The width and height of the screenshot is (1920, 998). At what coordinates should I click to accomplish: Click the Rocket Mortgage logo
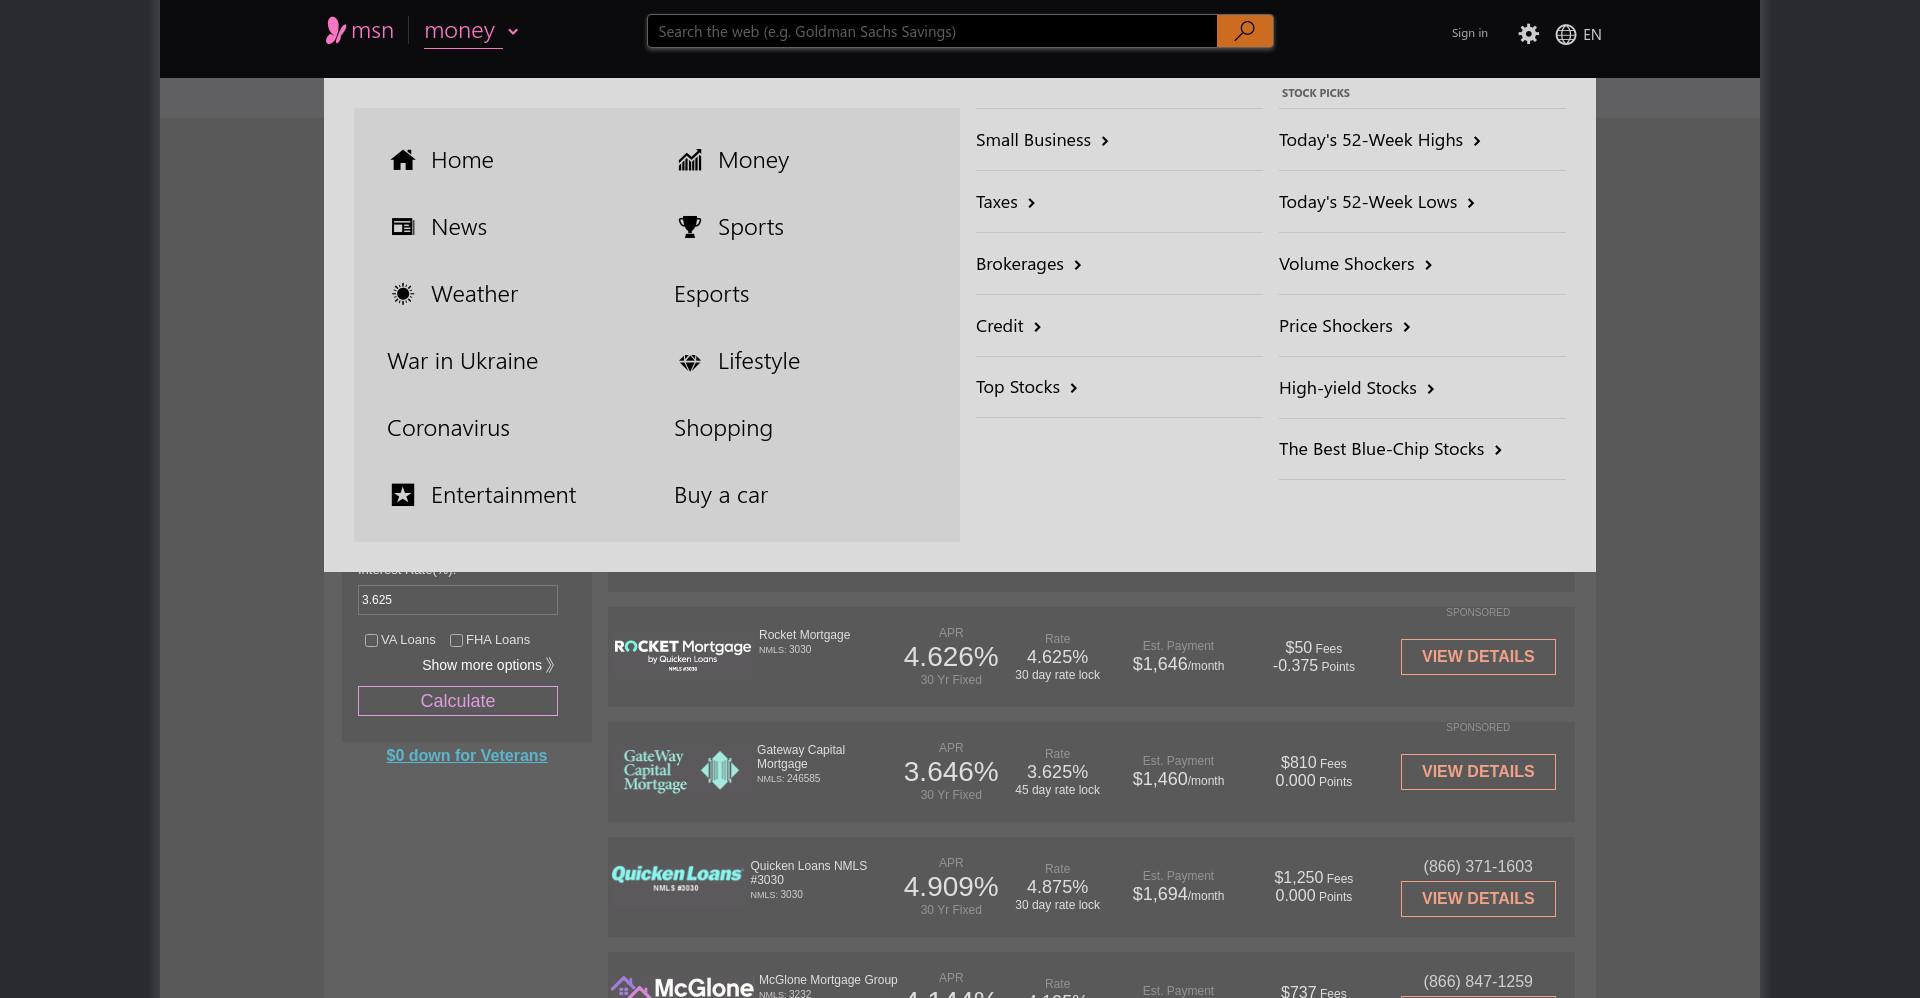682,655
